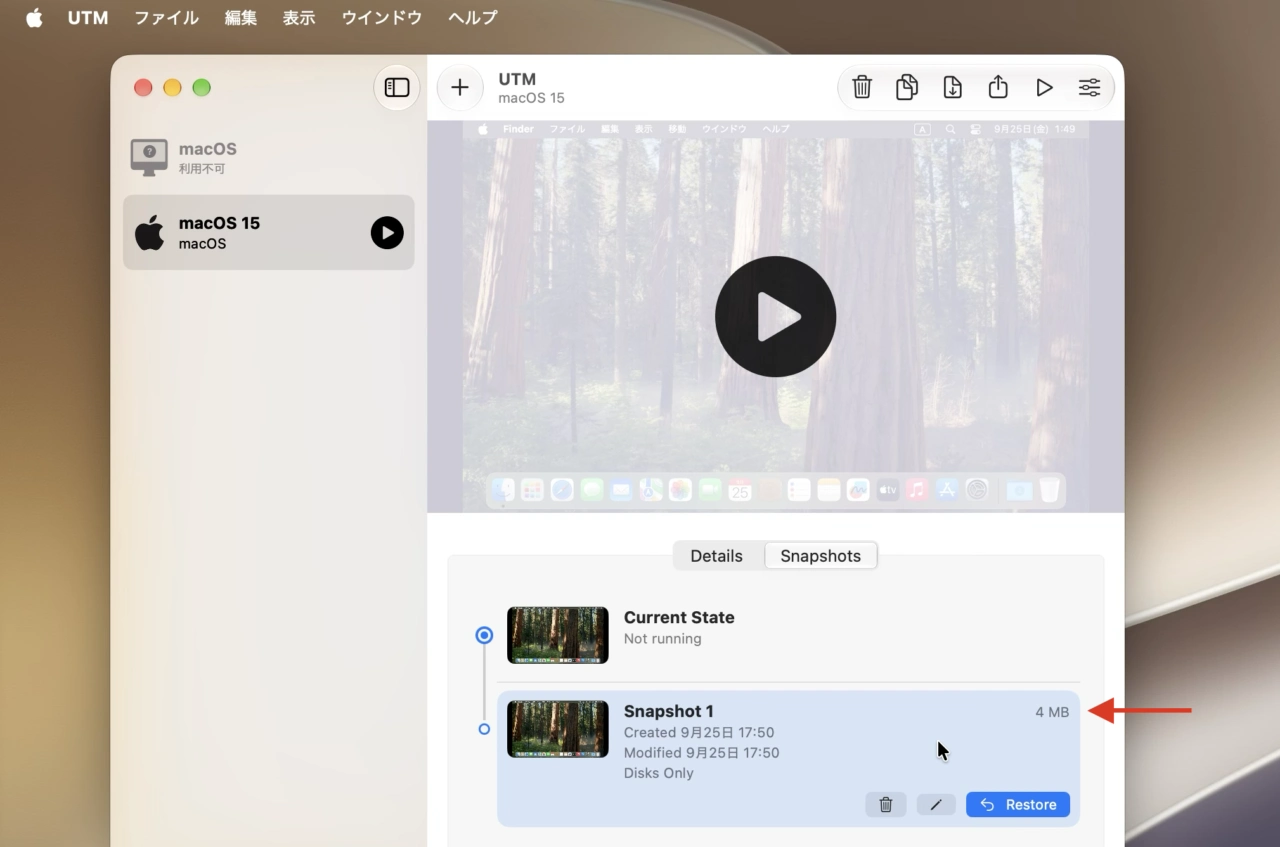The width and height of the screenshot is (1280, 847).
Task: Click the Snapshot 1 title text
Action: 669,711
